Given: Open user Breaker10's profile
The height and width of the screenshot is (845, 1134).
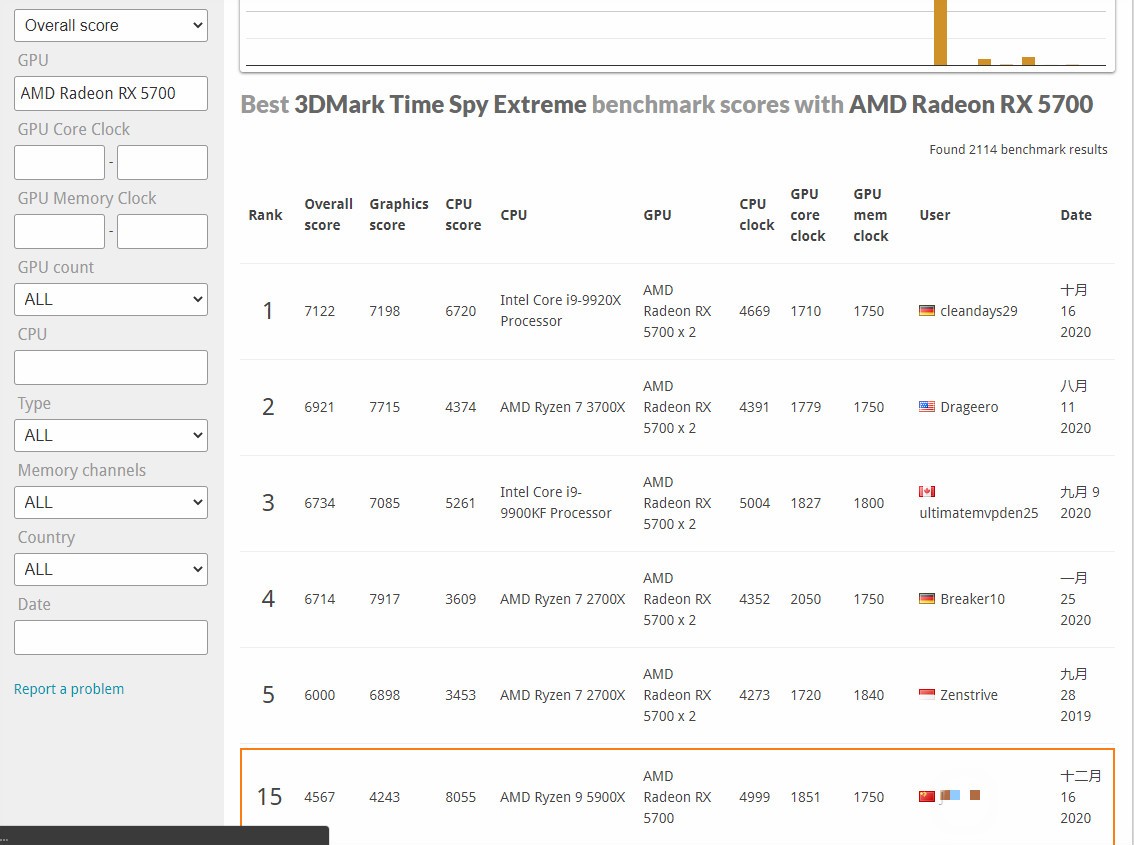Looking at the screenshot, I should pyautogui.click(x=973, y=599).
